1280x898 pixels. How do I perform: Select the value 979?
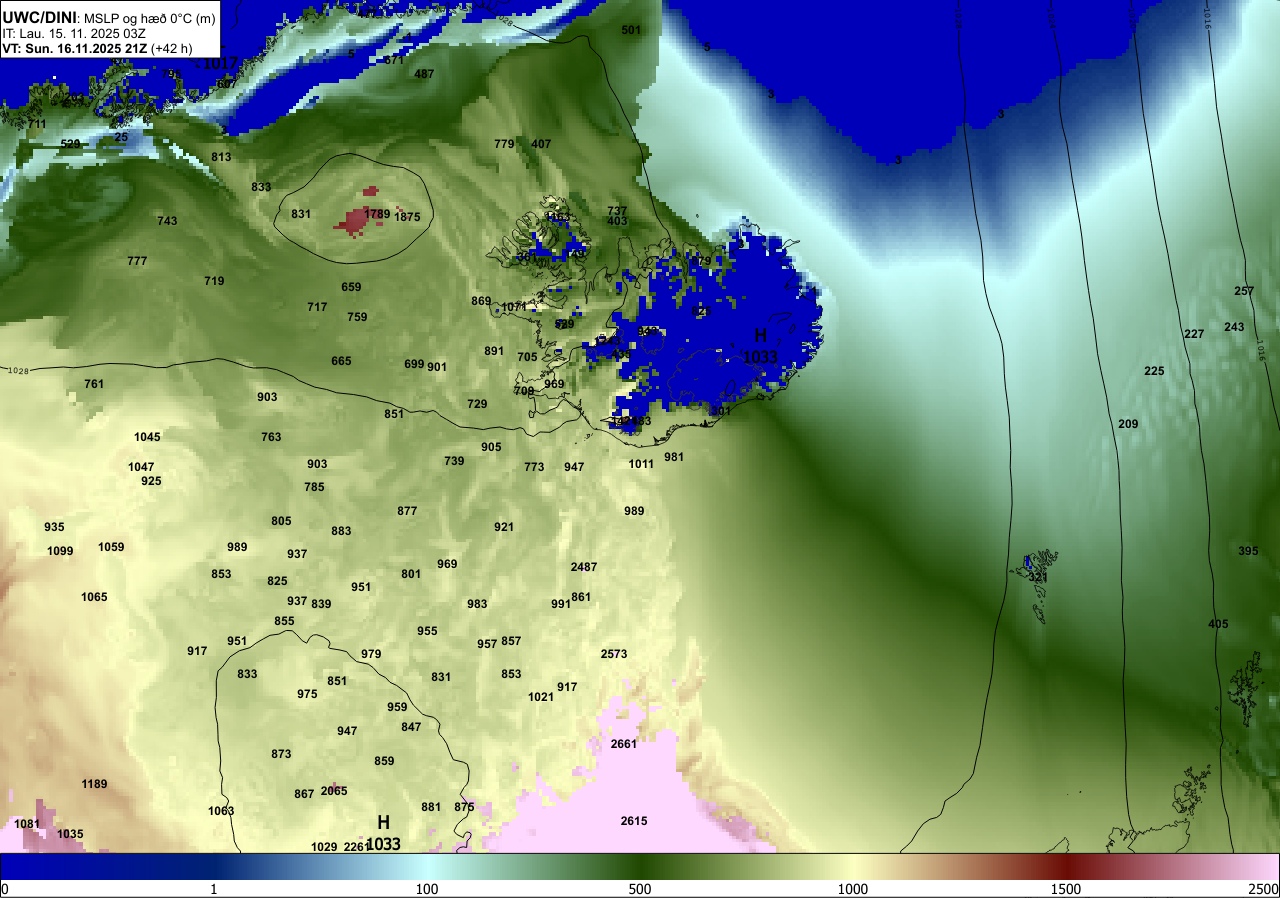[x=371, y=654]
